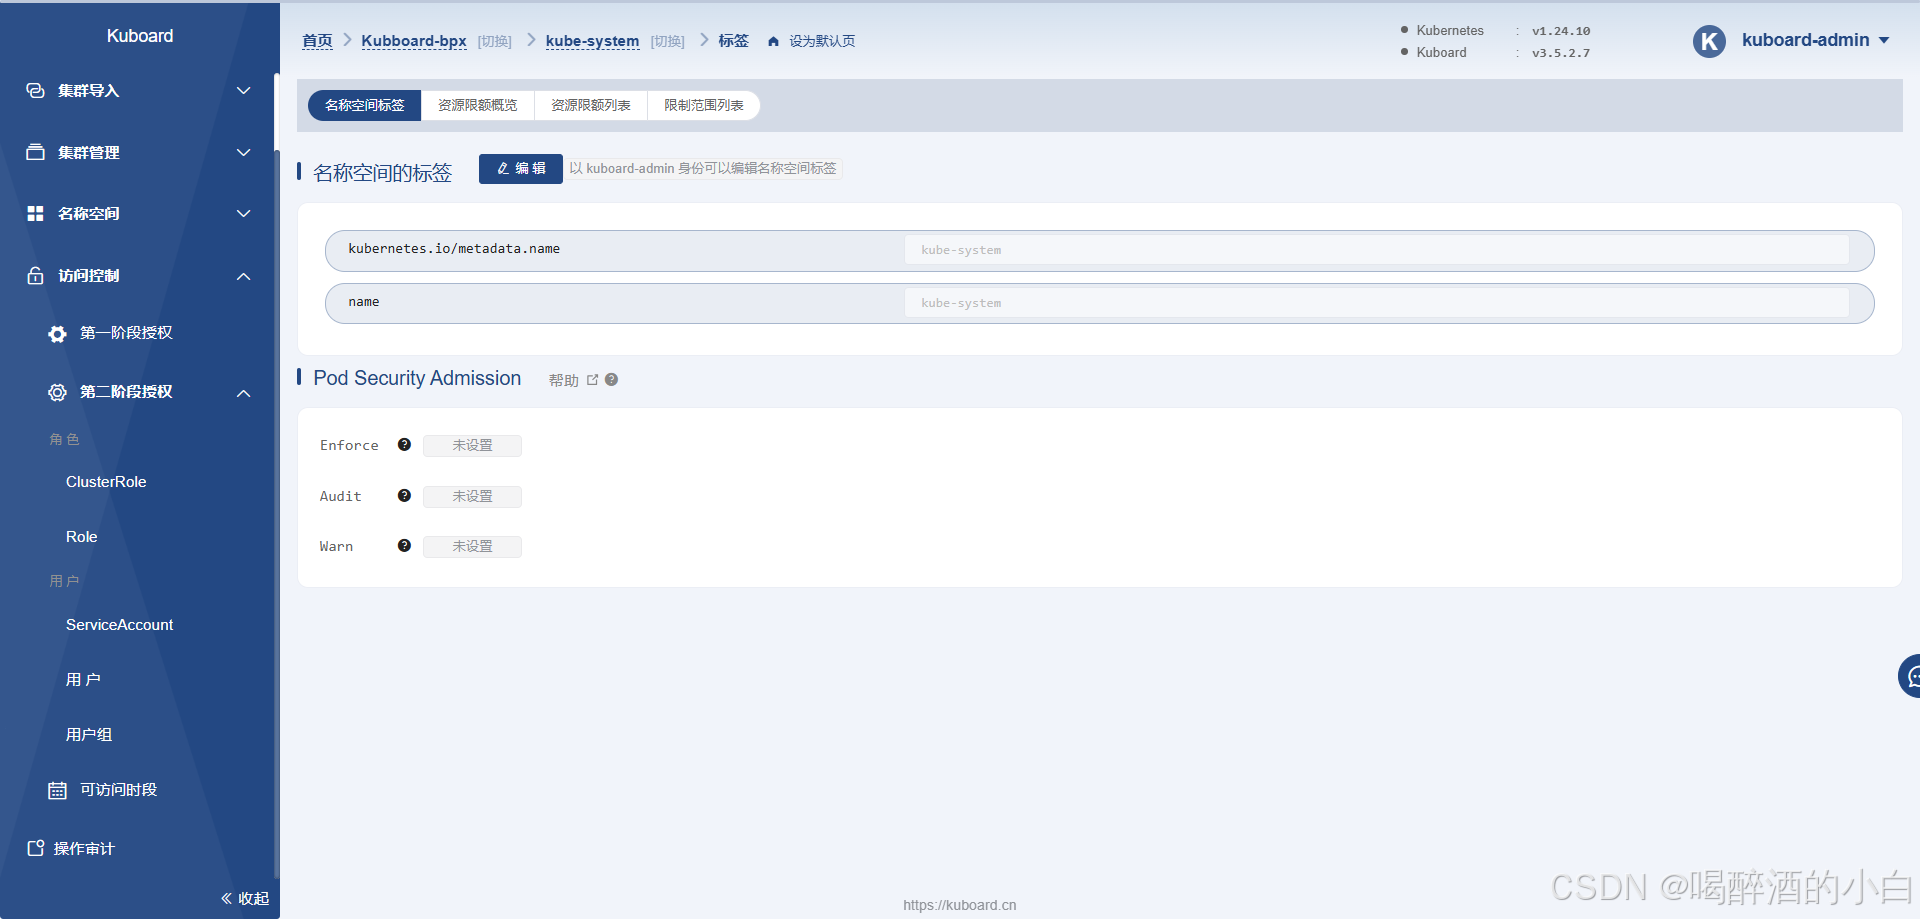Open the kube-system breadcrumb link
This screenshot has width=1920, height=919.
coord(592,41)
